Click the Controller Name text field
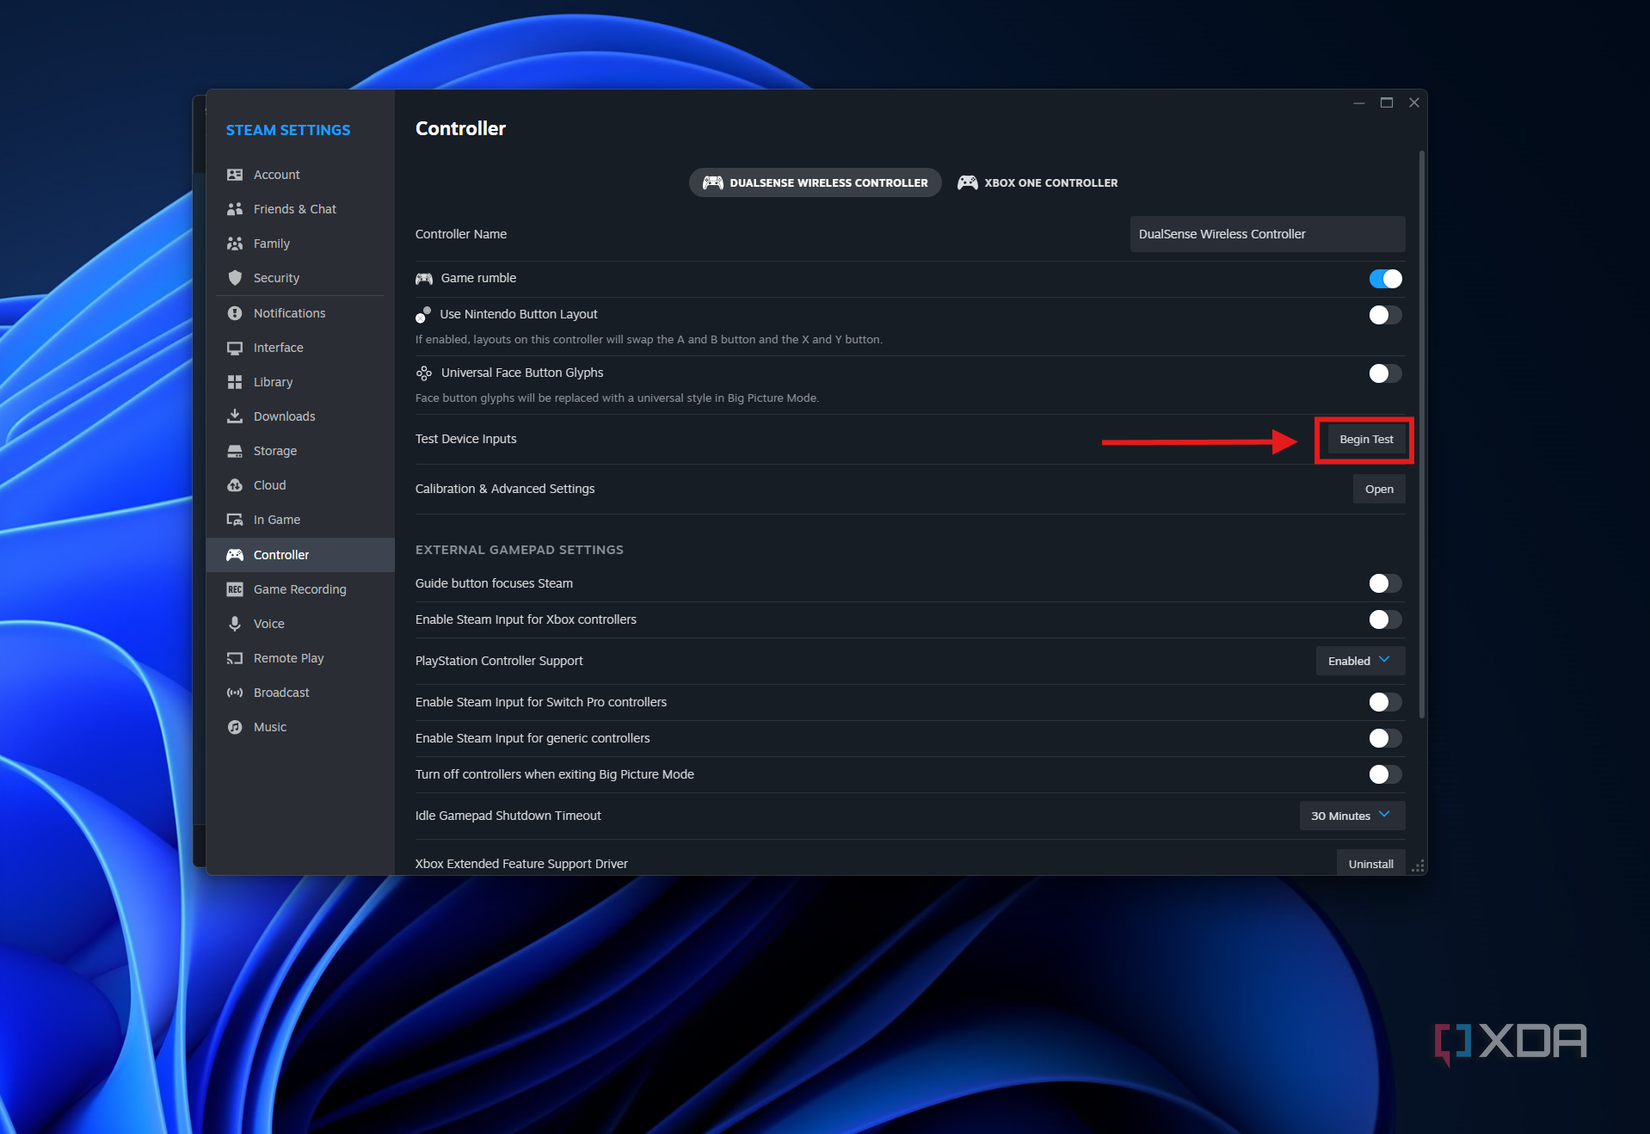1650x1134 pixels. click(x=1266, y=234)
